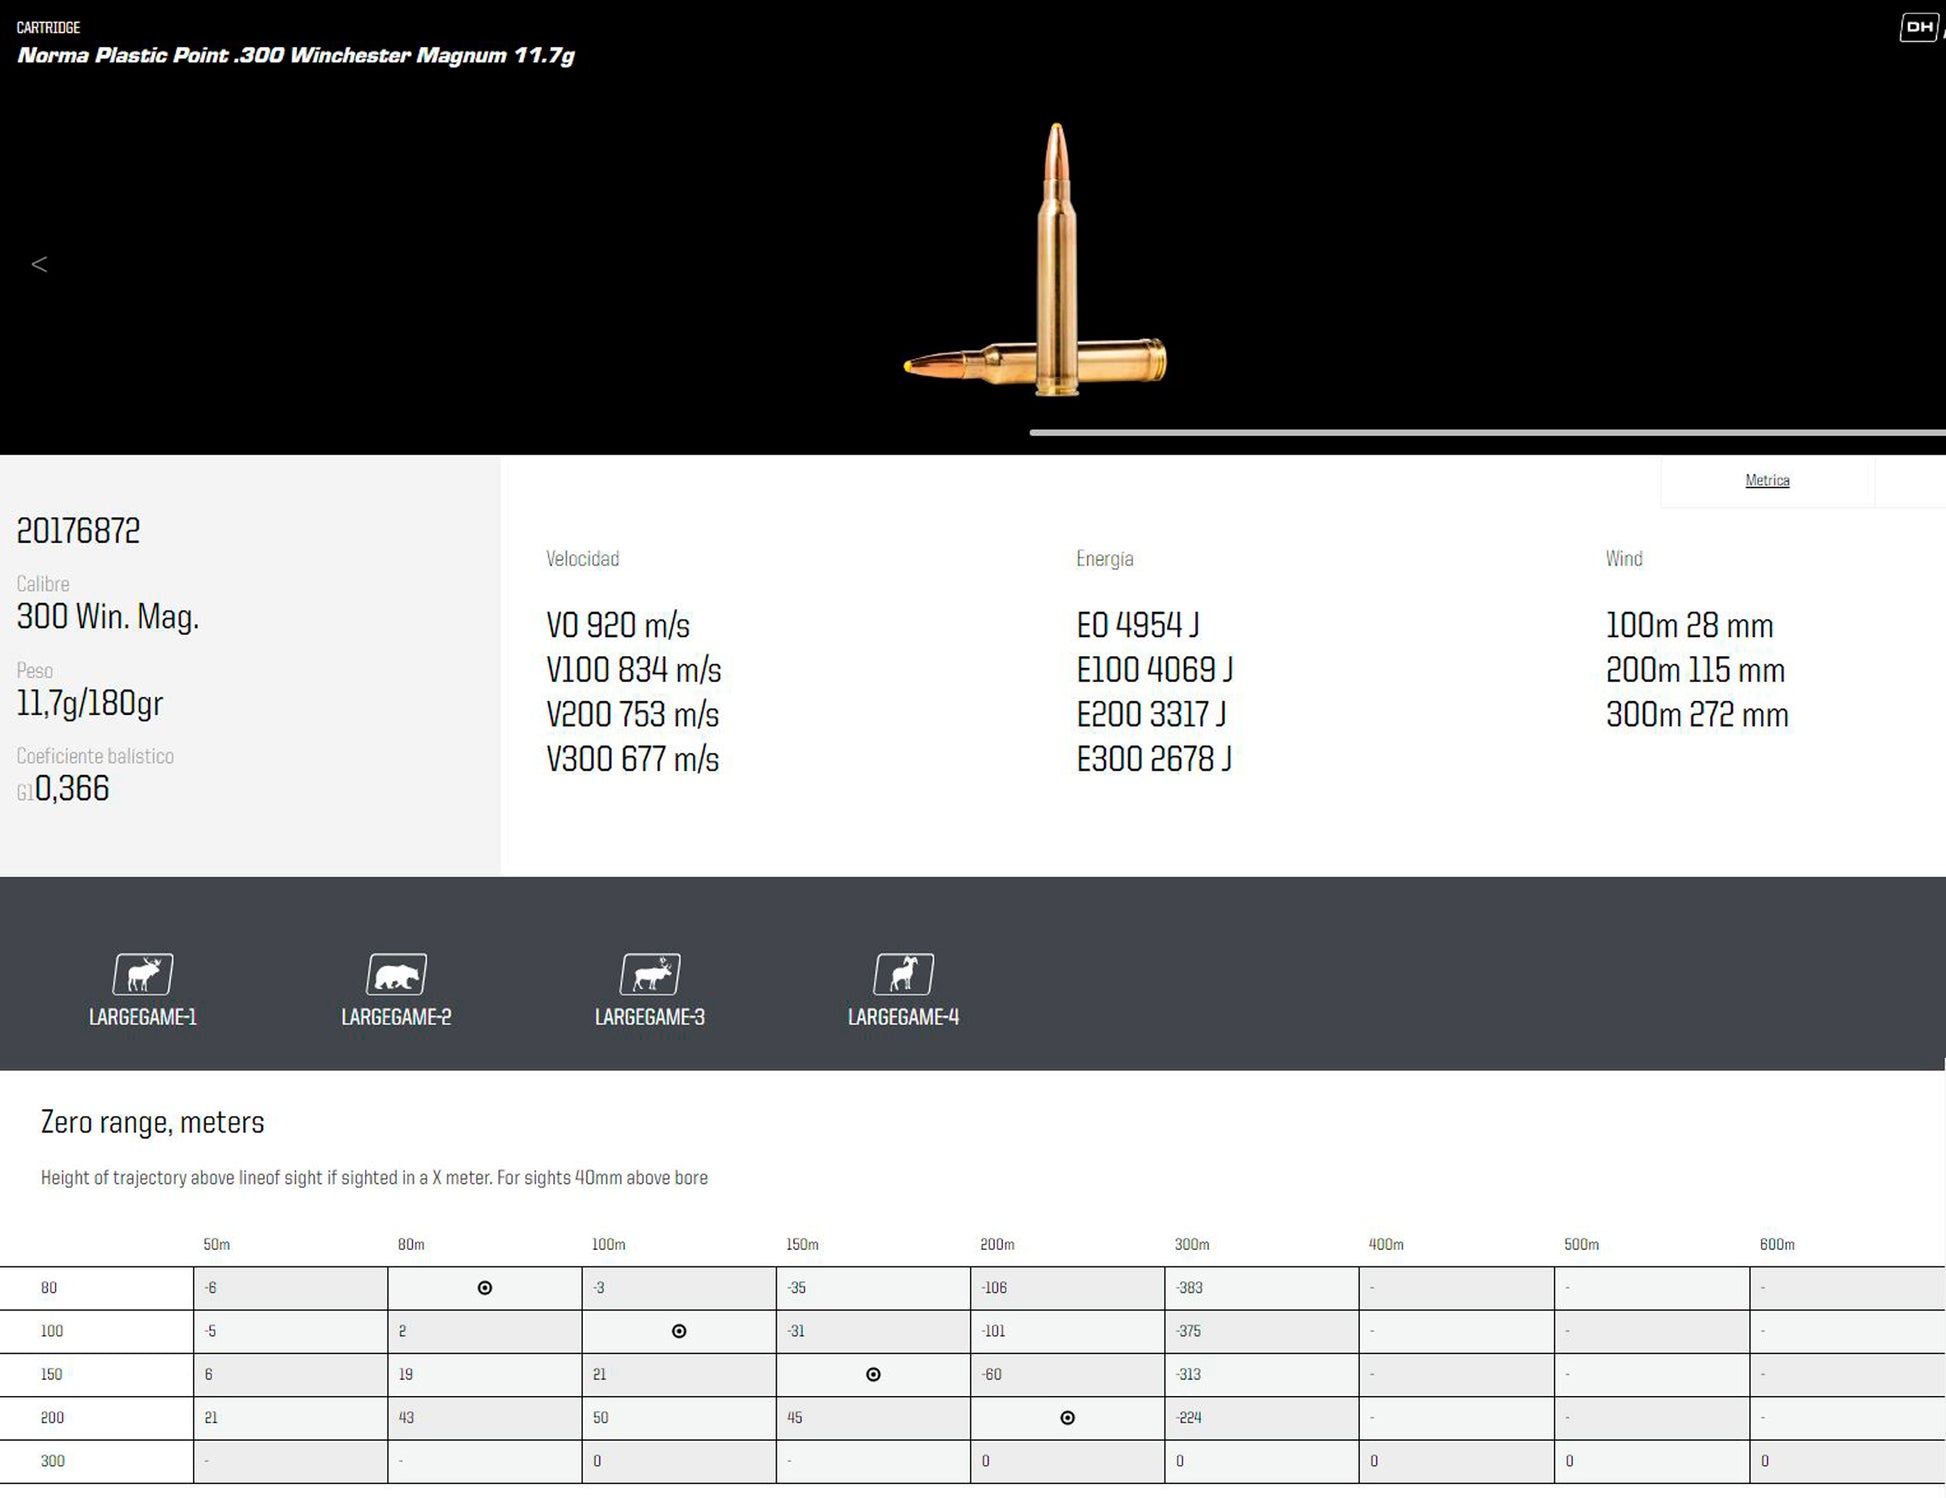The image size is (1946, 1498).
Task: Click the 150m column header
Action: pos(803,1245)
